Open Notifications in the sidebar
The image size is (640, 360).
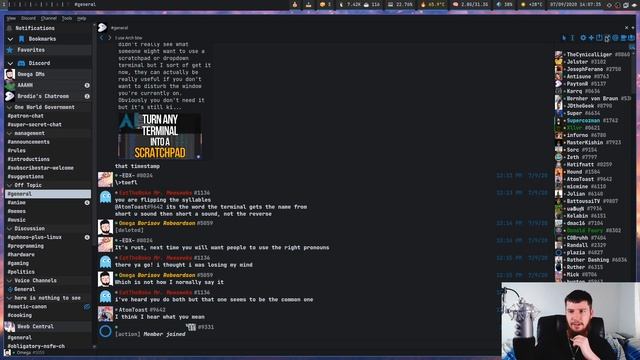(x=35, y=28)
